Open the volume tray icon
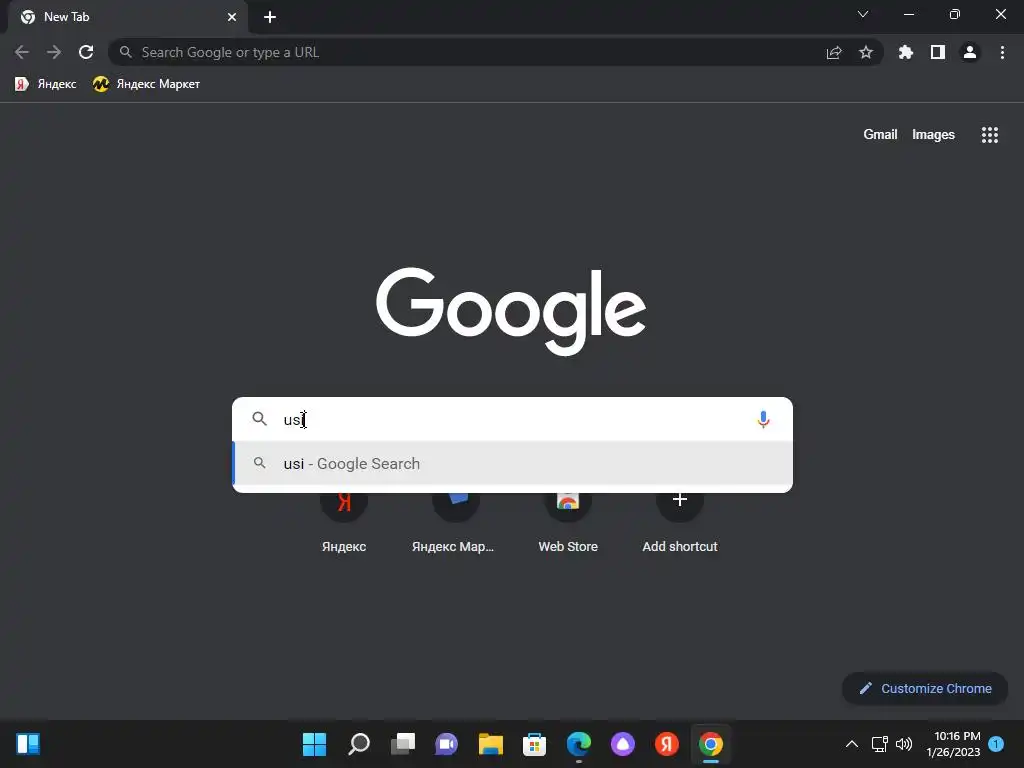This screenshot has height=768, width=1024. click(x=904, y=744)
